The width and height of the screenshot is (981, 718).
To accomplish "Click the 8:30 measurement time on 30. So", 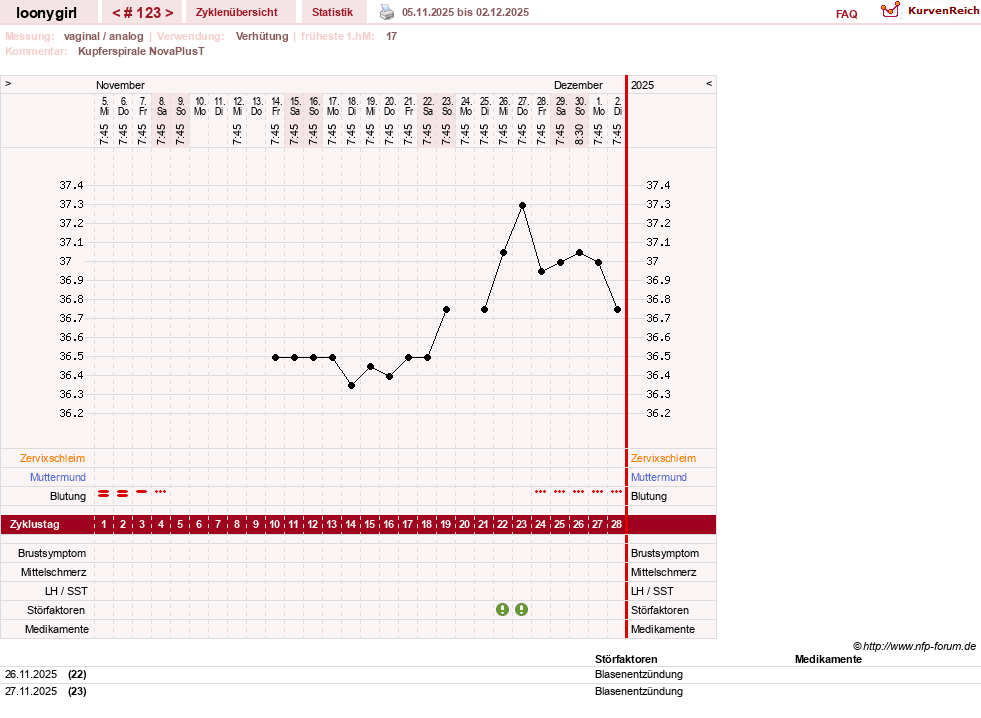I will click(x=580, y=134).
